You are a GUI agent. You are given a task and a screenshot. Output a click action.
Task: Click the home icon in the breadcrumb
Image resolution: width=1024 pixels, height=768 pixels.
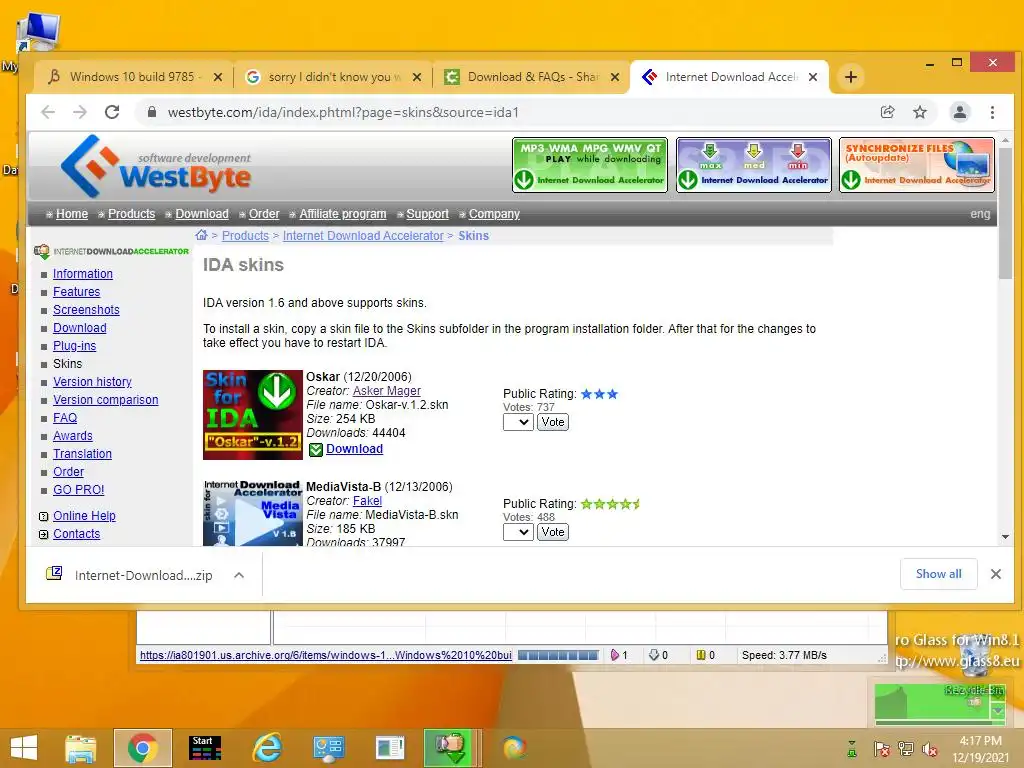[x=201, y=235]
